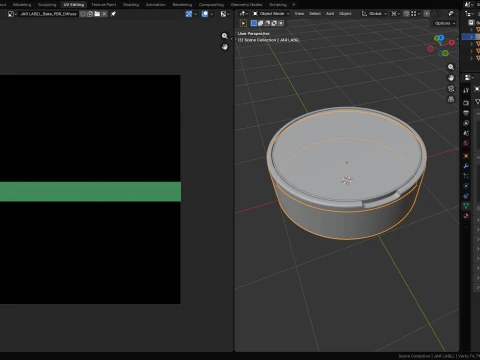The image size is (480, 360).
Task: Toggle the image pin icon
Action: click(x=113, y=14)
